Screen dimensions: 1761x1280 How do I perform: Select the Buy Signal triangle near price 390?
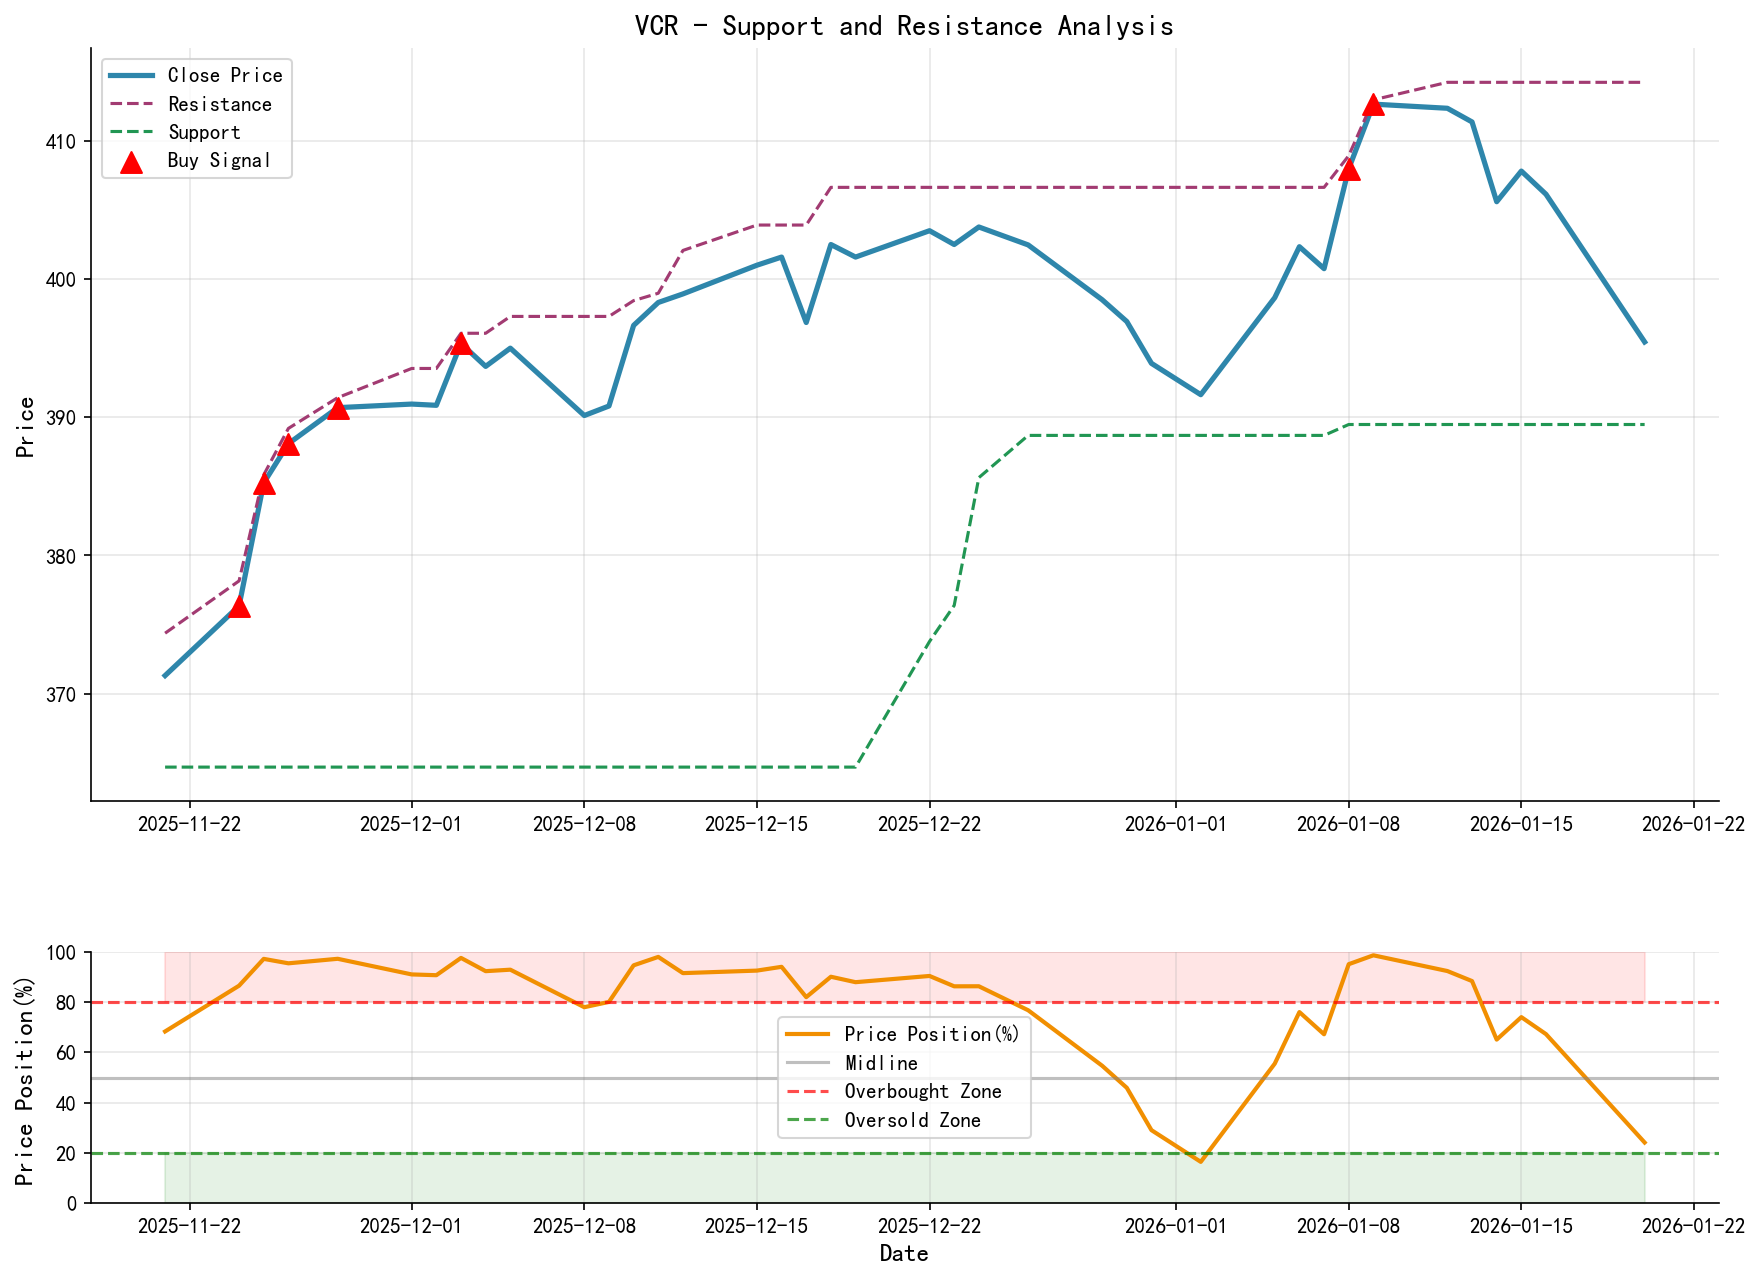[339, 408]
